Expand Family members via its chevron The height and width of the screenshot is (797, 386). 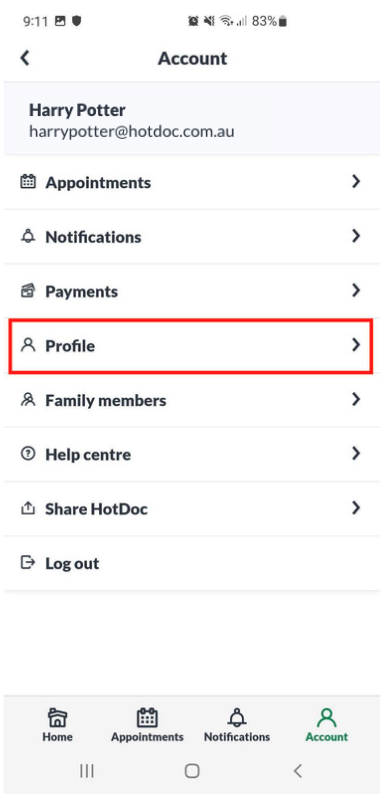point(356,400)
